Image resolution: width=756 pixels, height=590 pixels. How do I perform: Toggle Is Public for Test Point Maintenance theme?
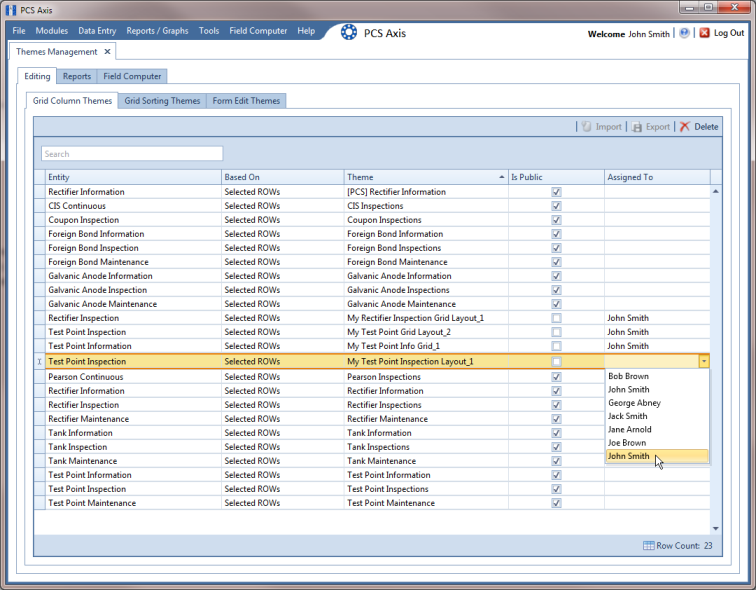point(556,503)
